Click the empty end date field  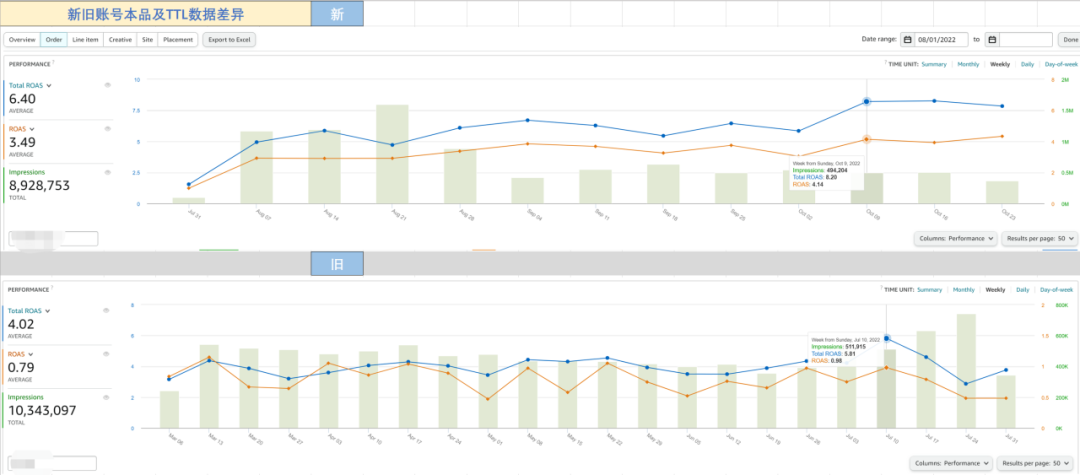(1026, 40)
